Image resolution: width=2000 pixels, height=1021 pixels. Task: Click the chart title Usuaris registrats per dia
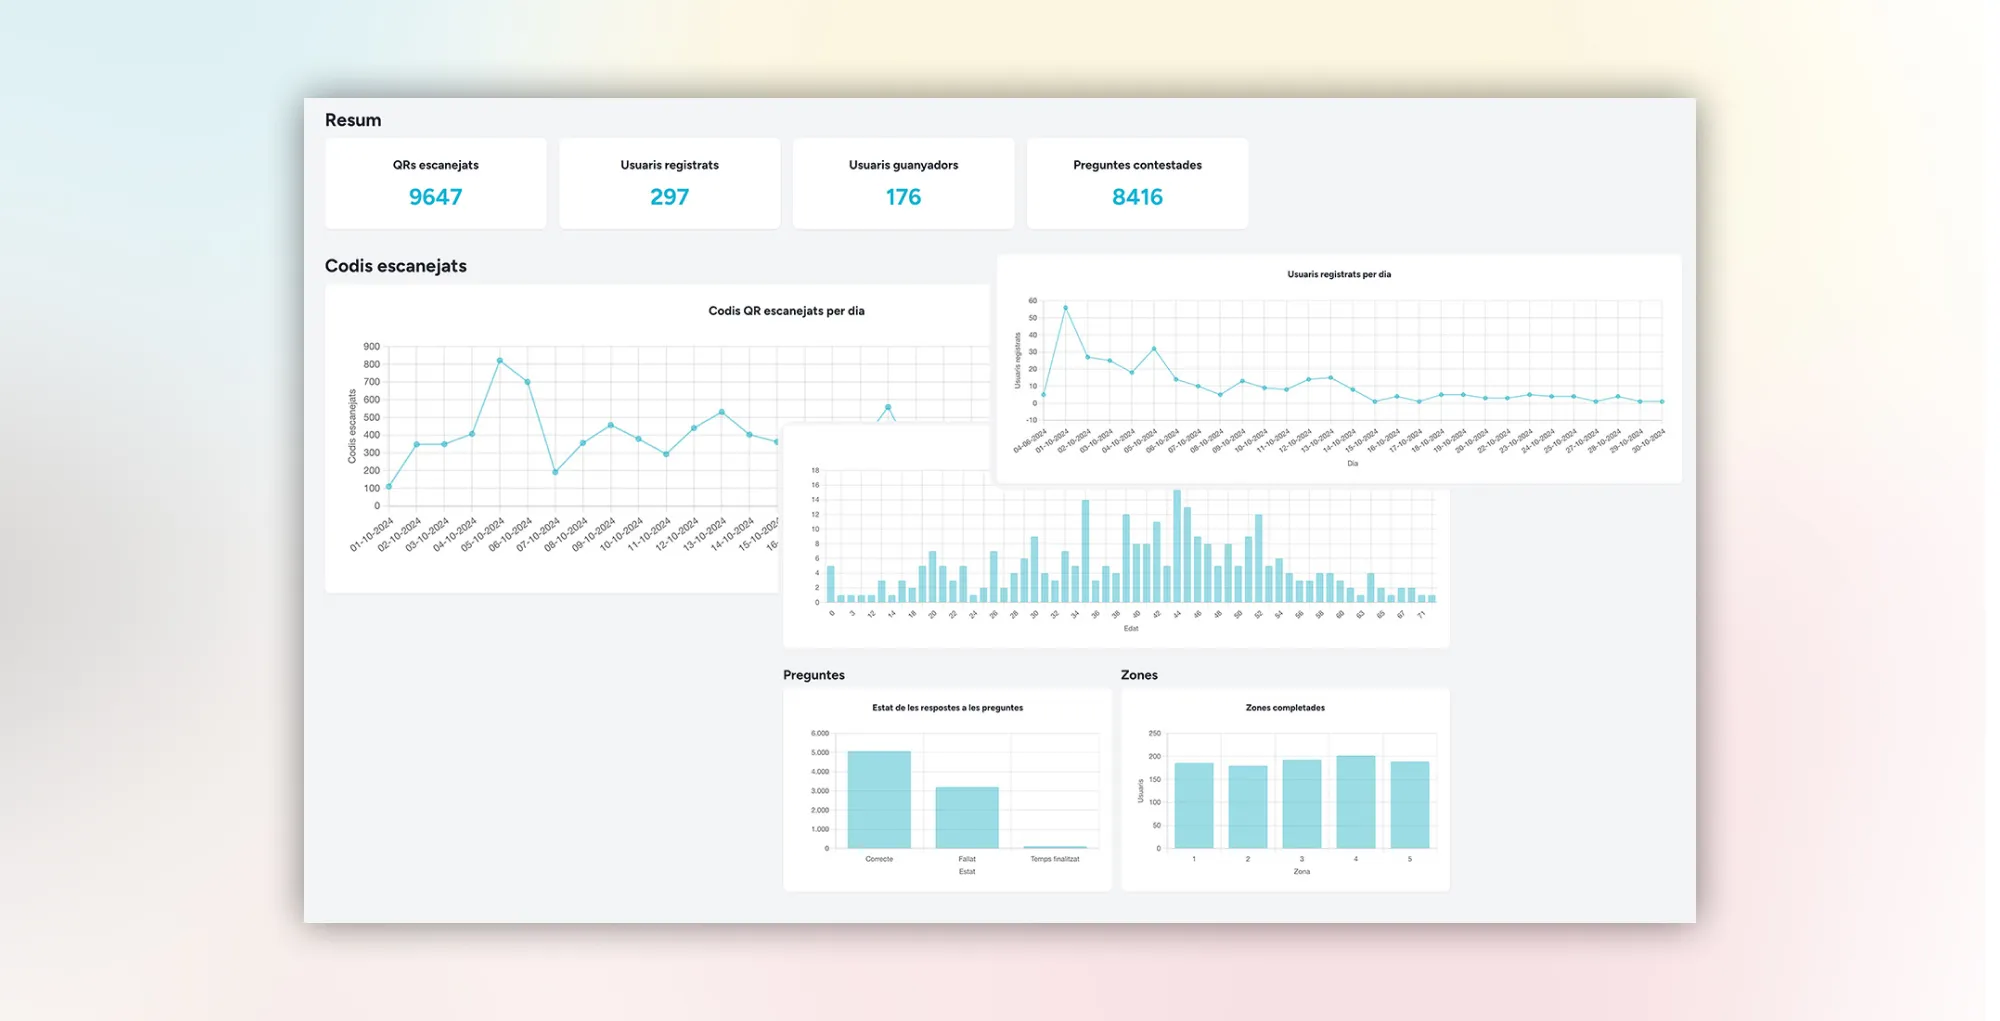(1339, 274)
